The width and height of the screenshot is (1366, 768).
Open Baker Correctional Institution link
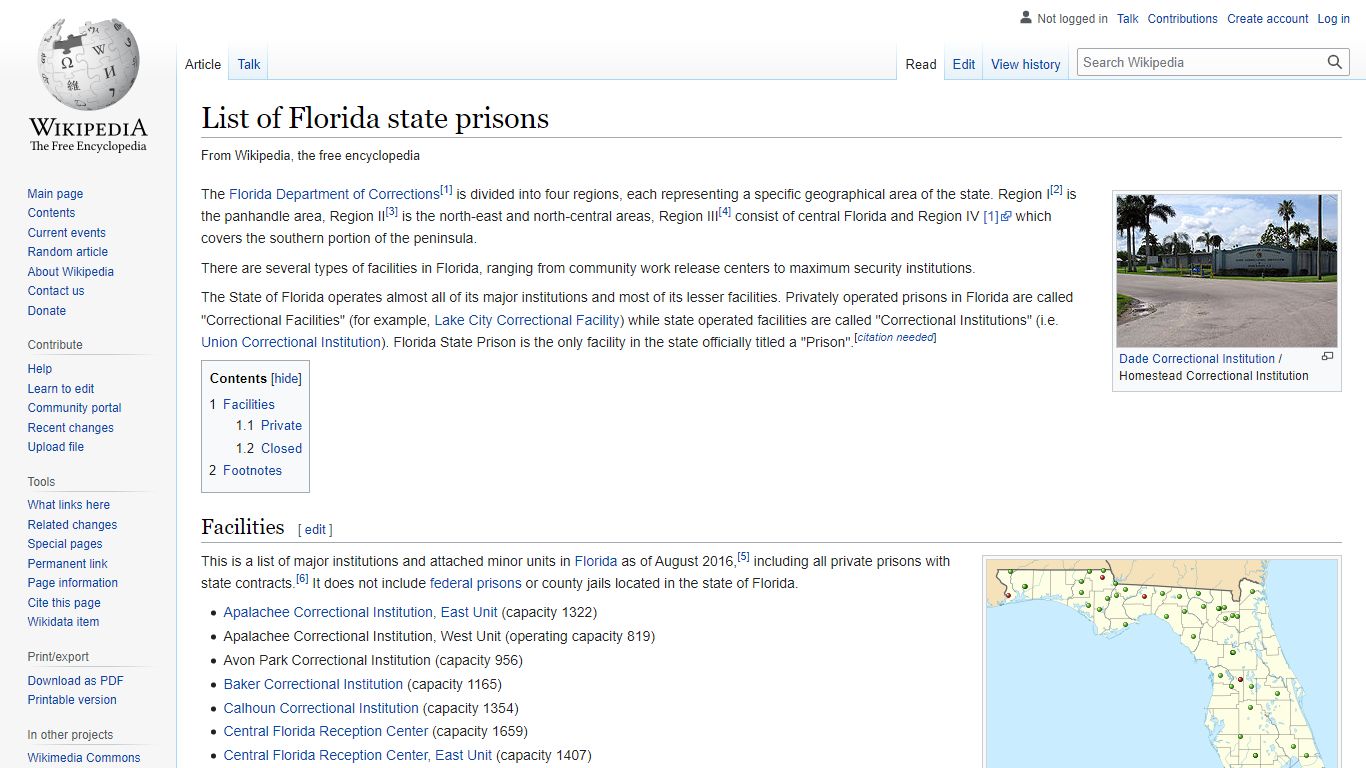[313, 684]
